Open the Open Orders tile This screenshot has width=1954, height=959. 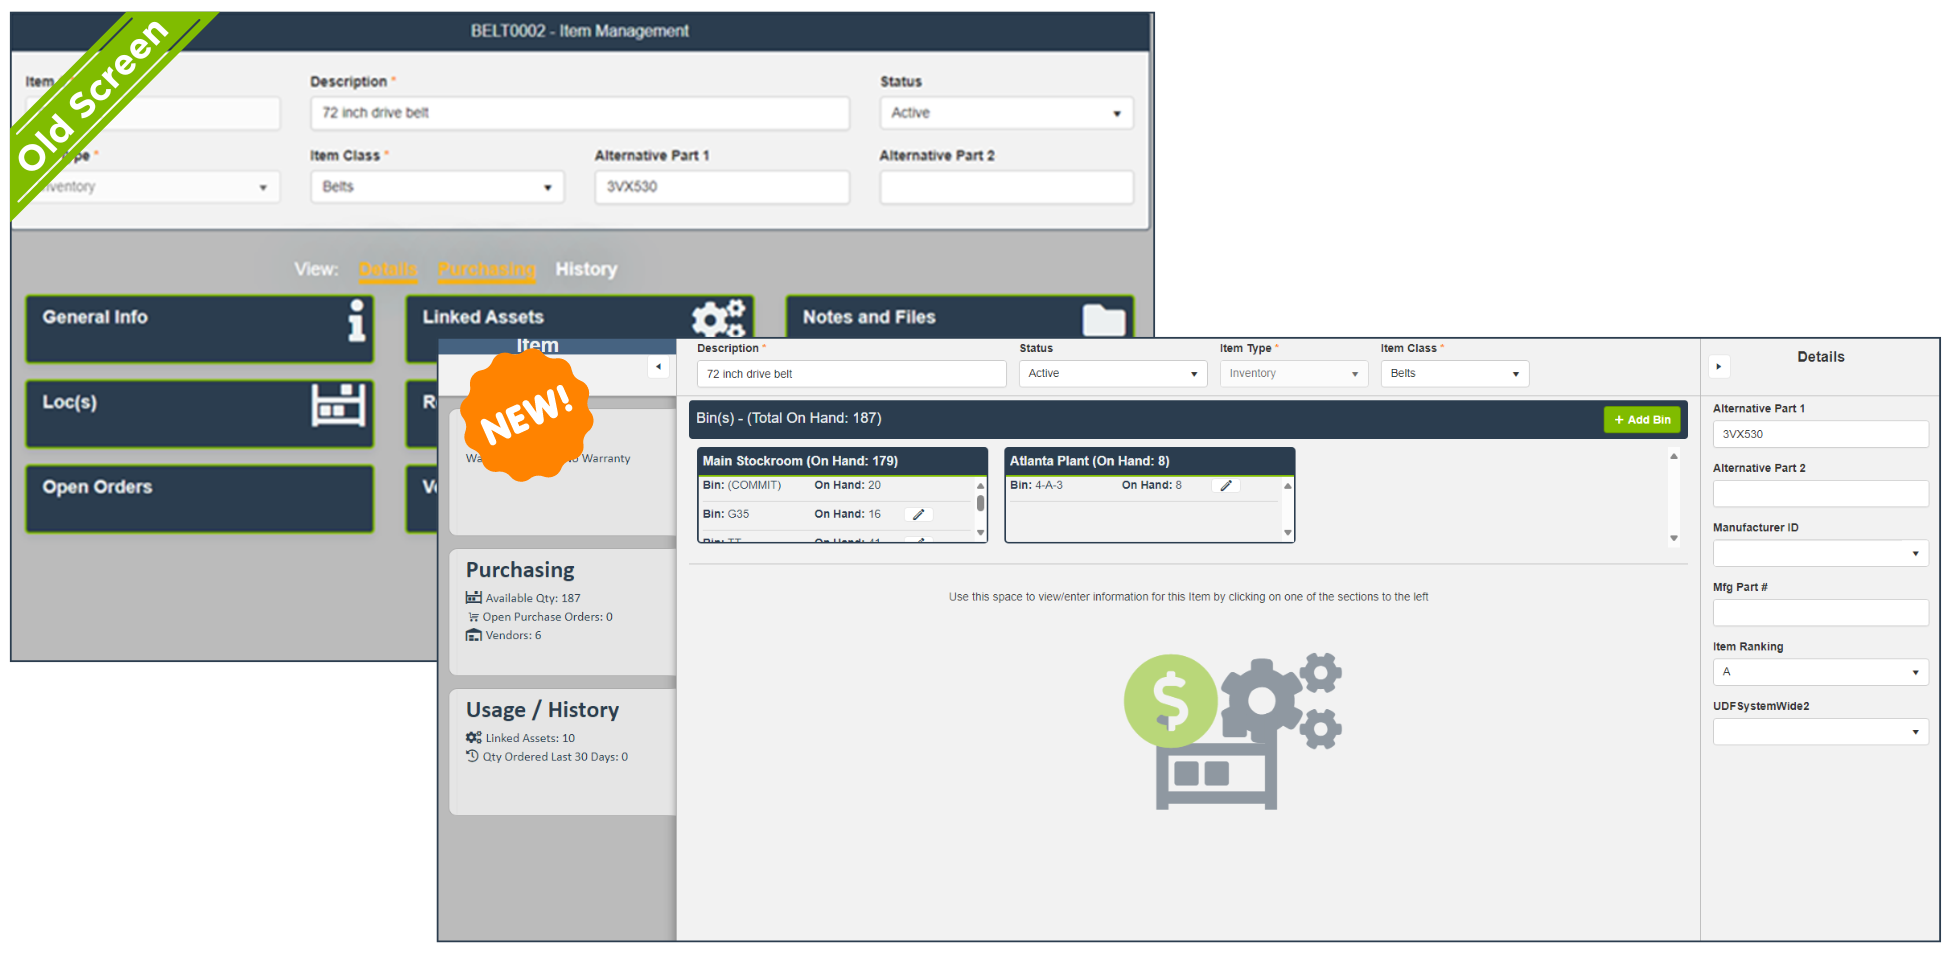[199, 498]
